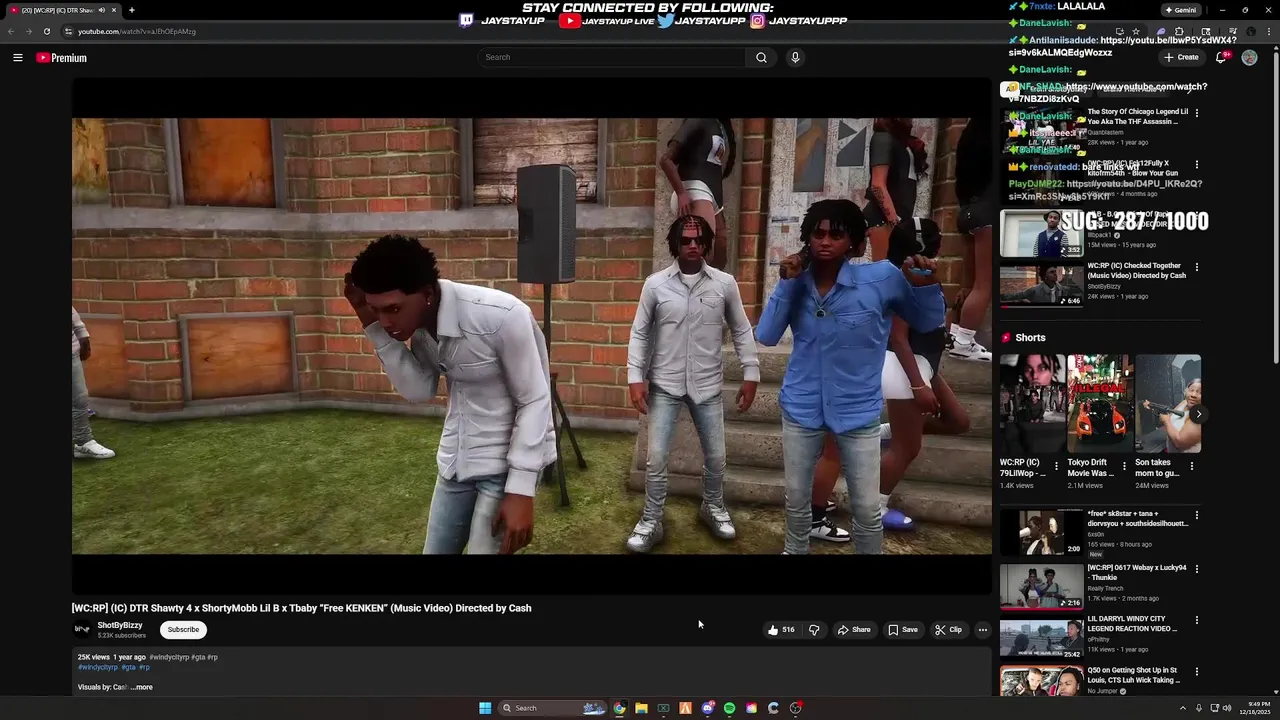Open the account avatar menu
This screenshot has width=1280, height=720.
[1249, 57]
